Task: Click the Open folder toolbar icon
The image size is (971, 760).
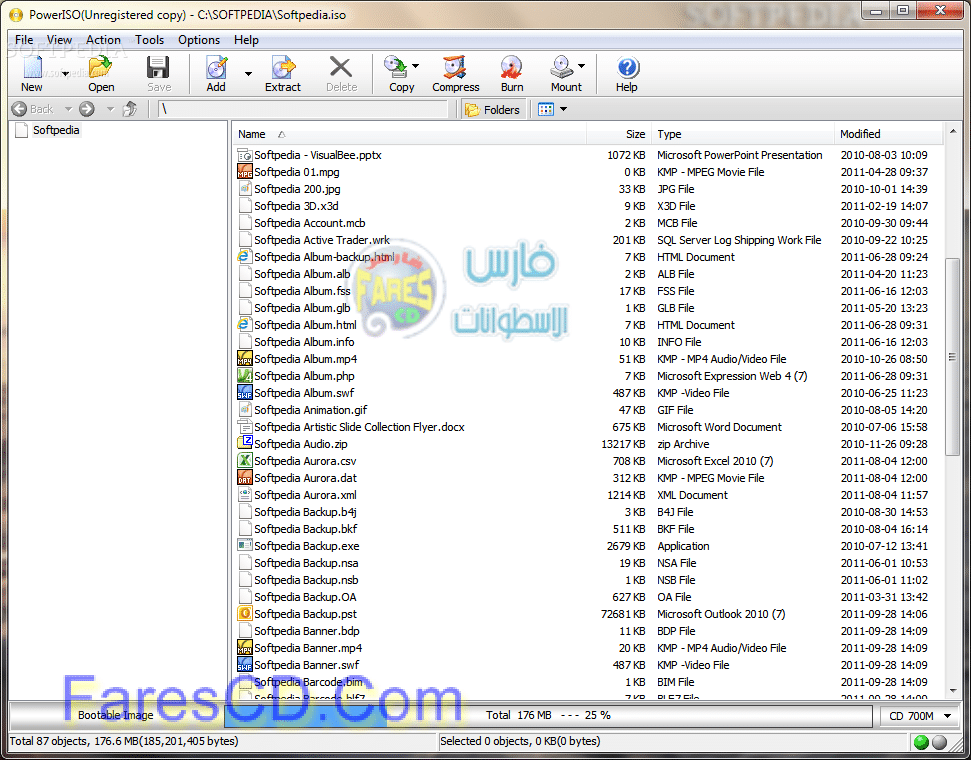Action: pyautogui.click(x=100, y=67)
